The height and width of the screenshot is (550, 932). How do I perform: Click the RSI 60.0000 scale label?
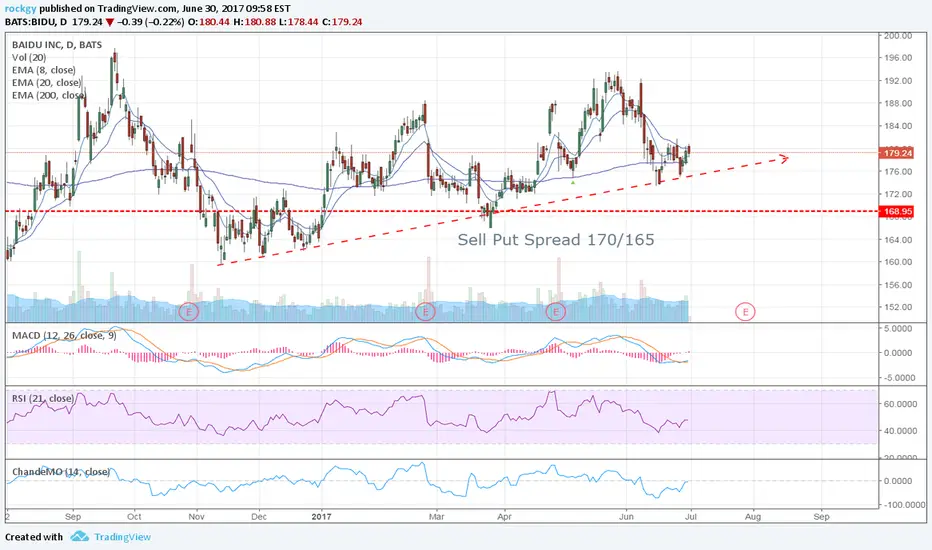[x=898, y=404]
